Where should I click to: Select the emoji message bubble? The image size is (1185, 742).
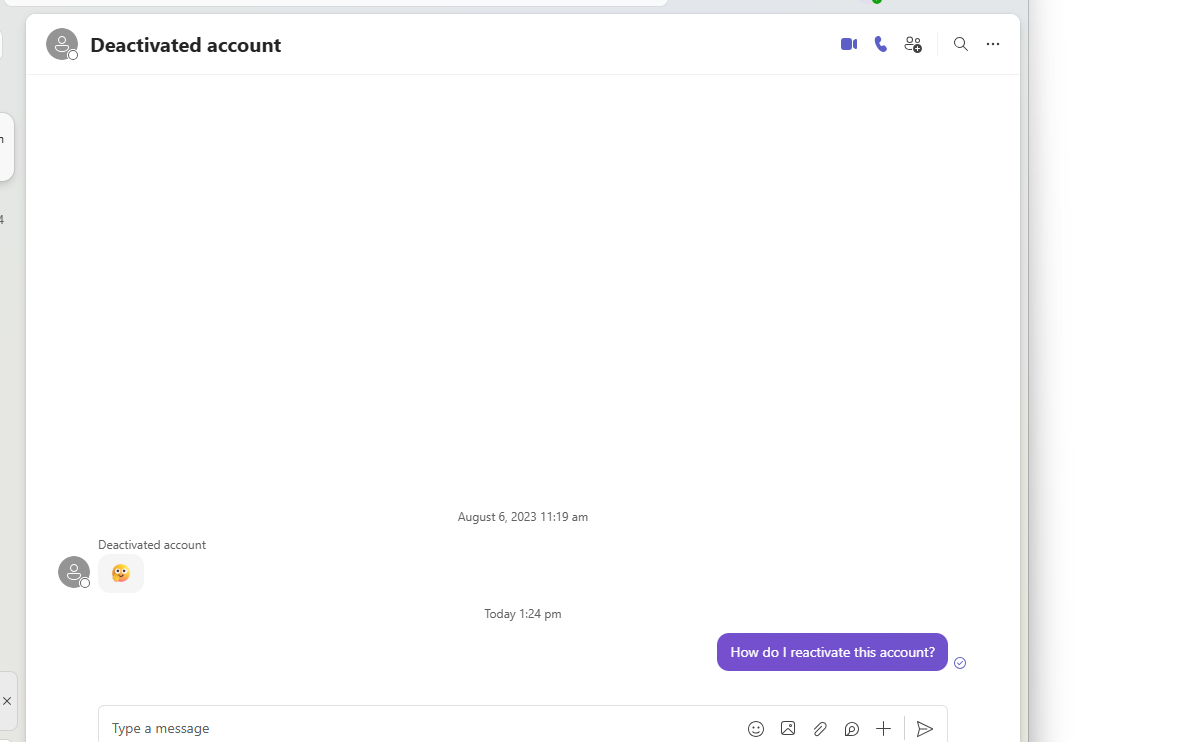coord(121,574)
